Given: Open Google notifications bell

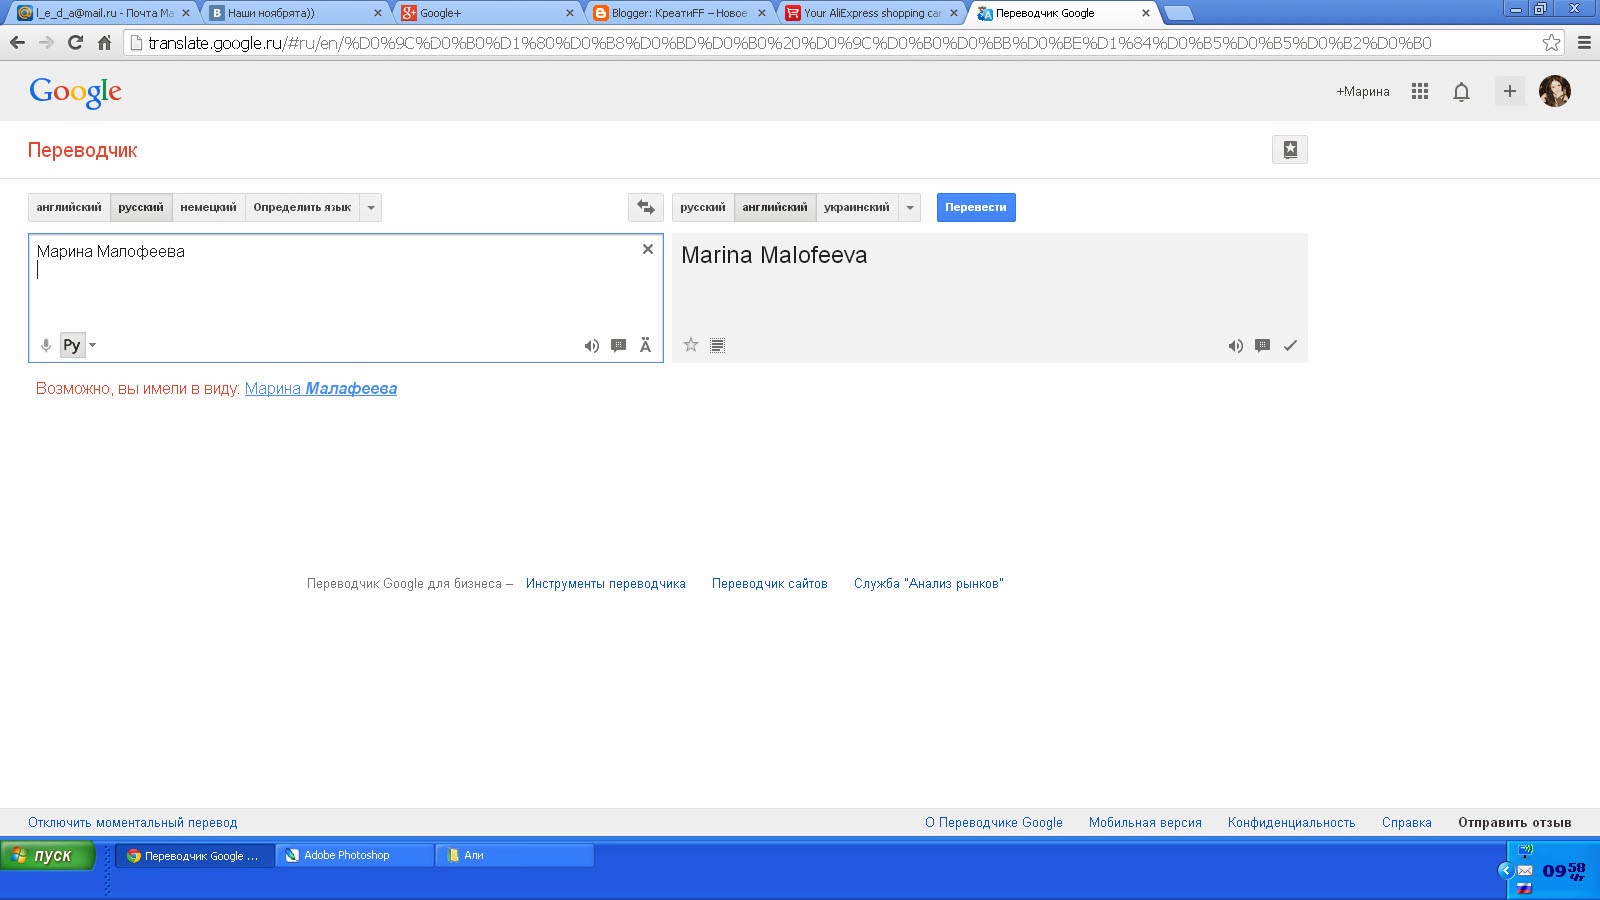Looking at the screenshot, I should pyautogui.click(x=1461, y=92).
